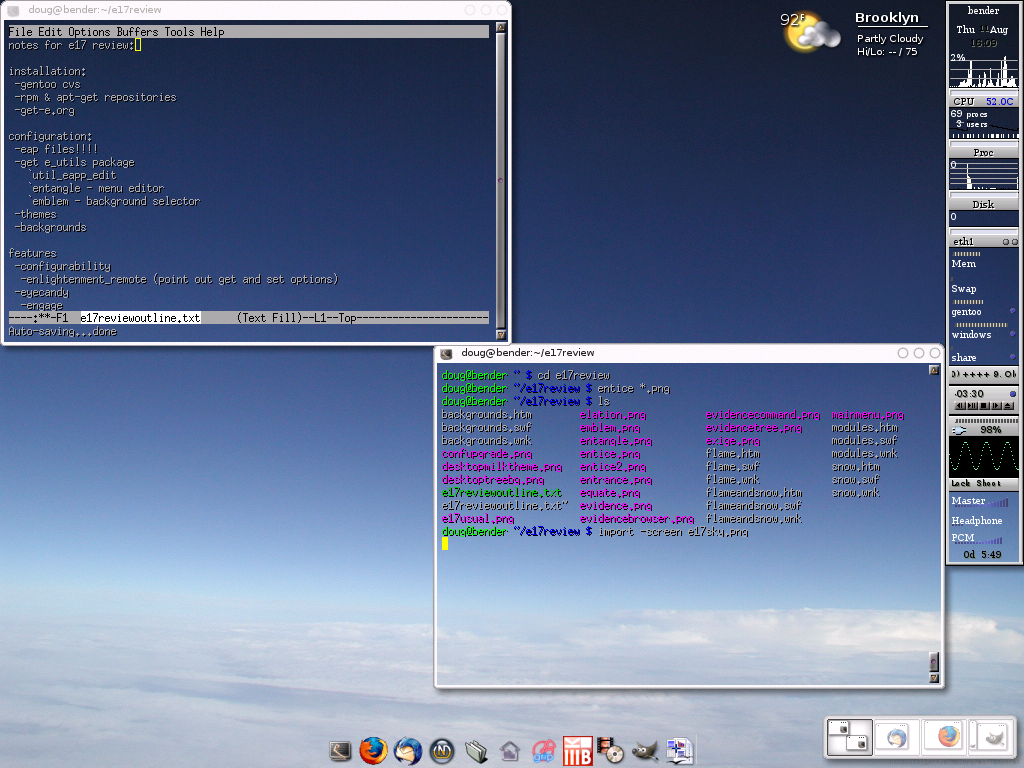Toggle the share mount button in gkrellm
1024x768 pixels.
(1012, 357)
